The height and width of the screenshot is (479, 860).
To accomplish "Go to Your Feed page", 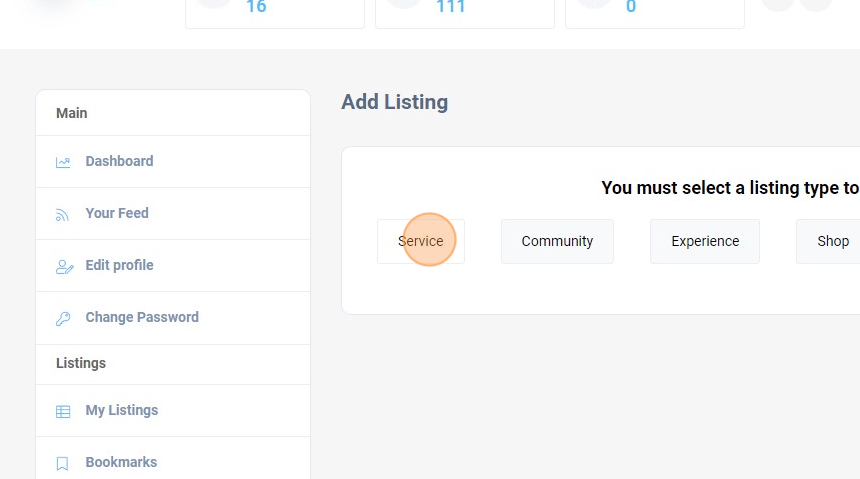I will [117, 213].
